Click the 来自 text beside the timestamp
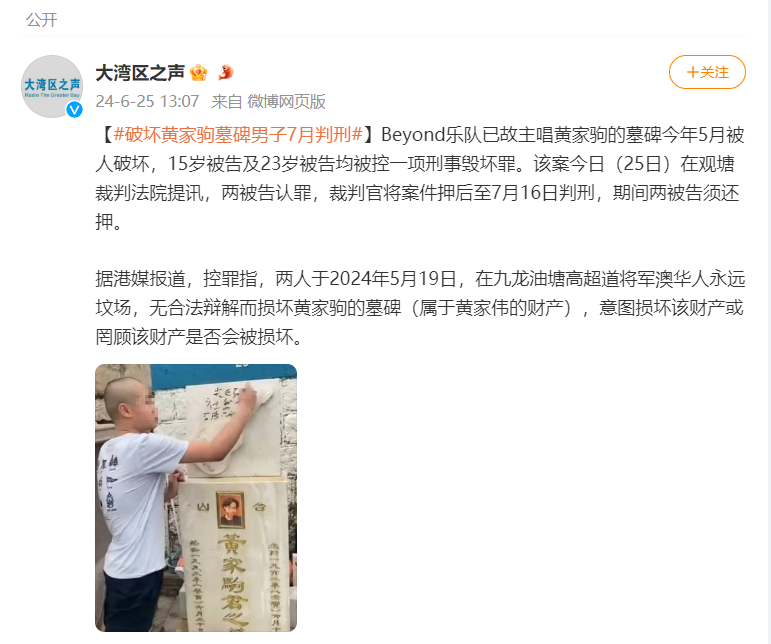 227,101
